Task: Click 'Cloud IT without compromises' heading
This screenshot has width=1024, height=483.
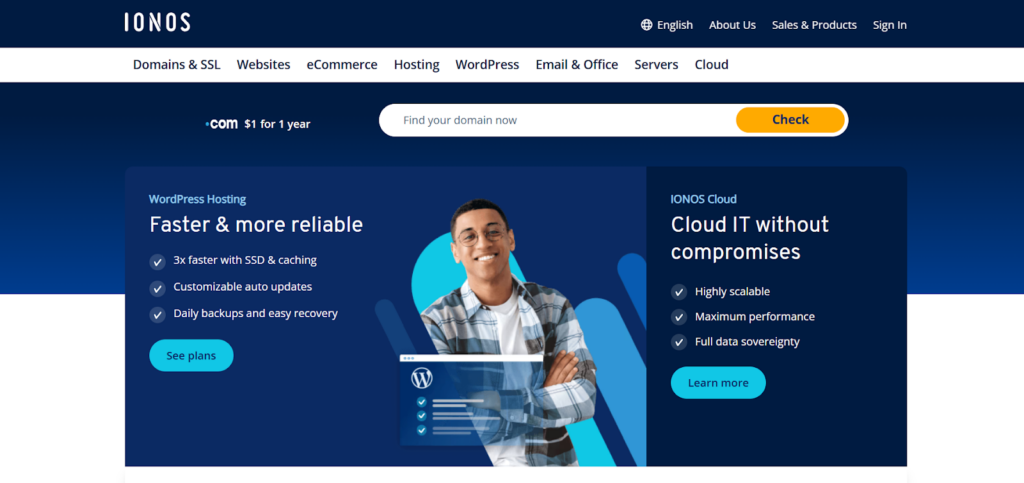Action: (750, 238)
